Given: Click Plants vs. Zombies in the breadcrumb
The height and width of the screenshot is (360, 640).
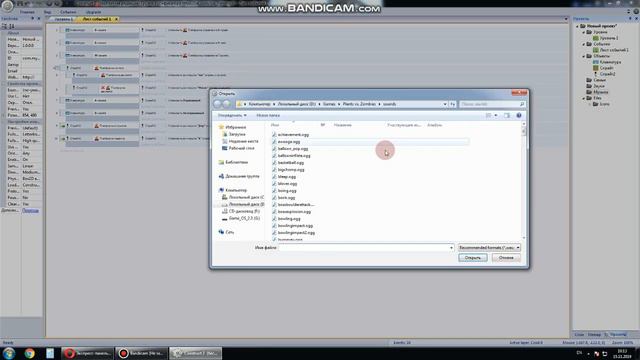Looking at the screenshot, I should pos(359,104).
